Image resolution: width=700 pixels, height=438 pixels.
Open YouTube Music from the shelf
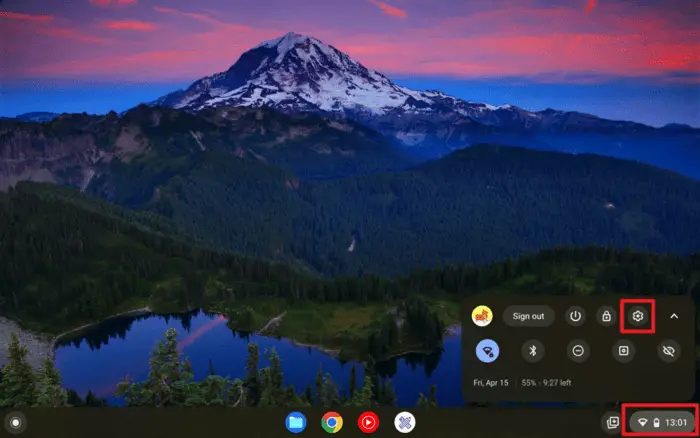point(368,422)
